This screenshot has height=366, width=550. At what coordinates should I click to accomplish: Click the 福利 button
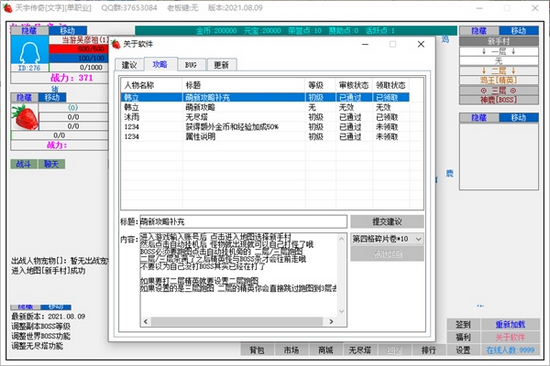[463, 337]
